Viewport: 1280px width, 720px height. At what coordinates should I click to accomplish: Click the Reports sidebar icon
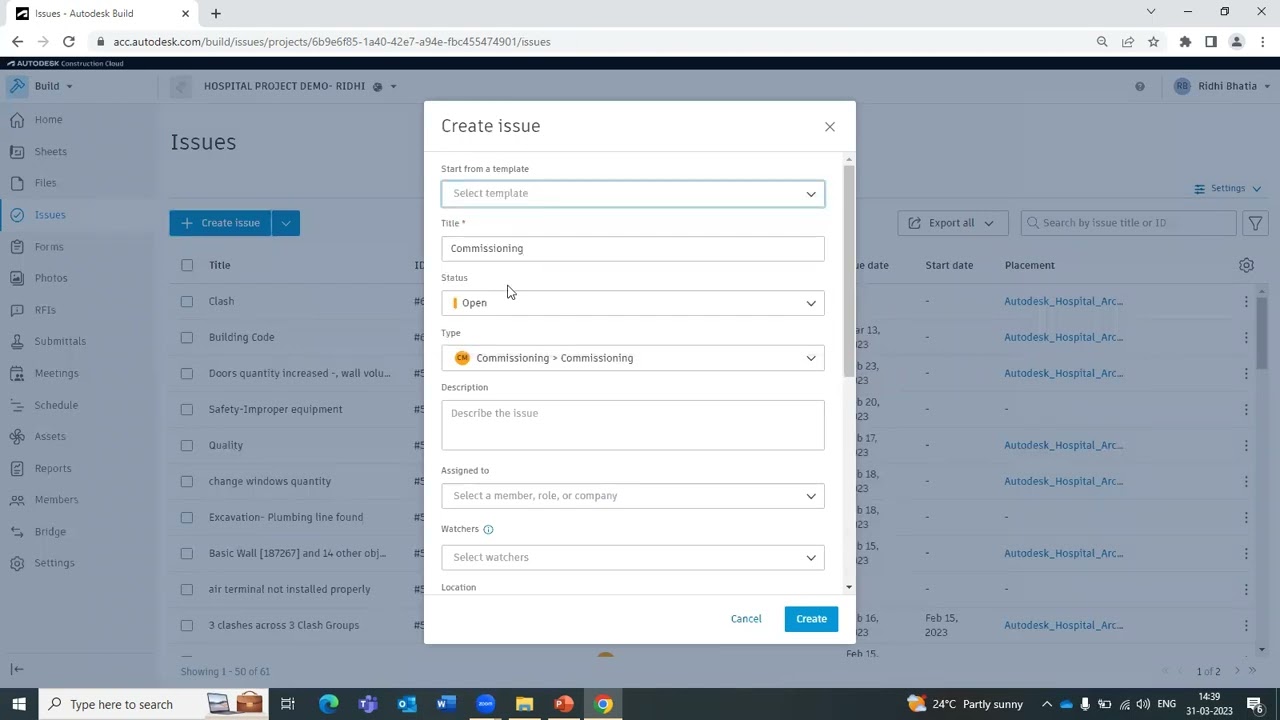[17, 468]
